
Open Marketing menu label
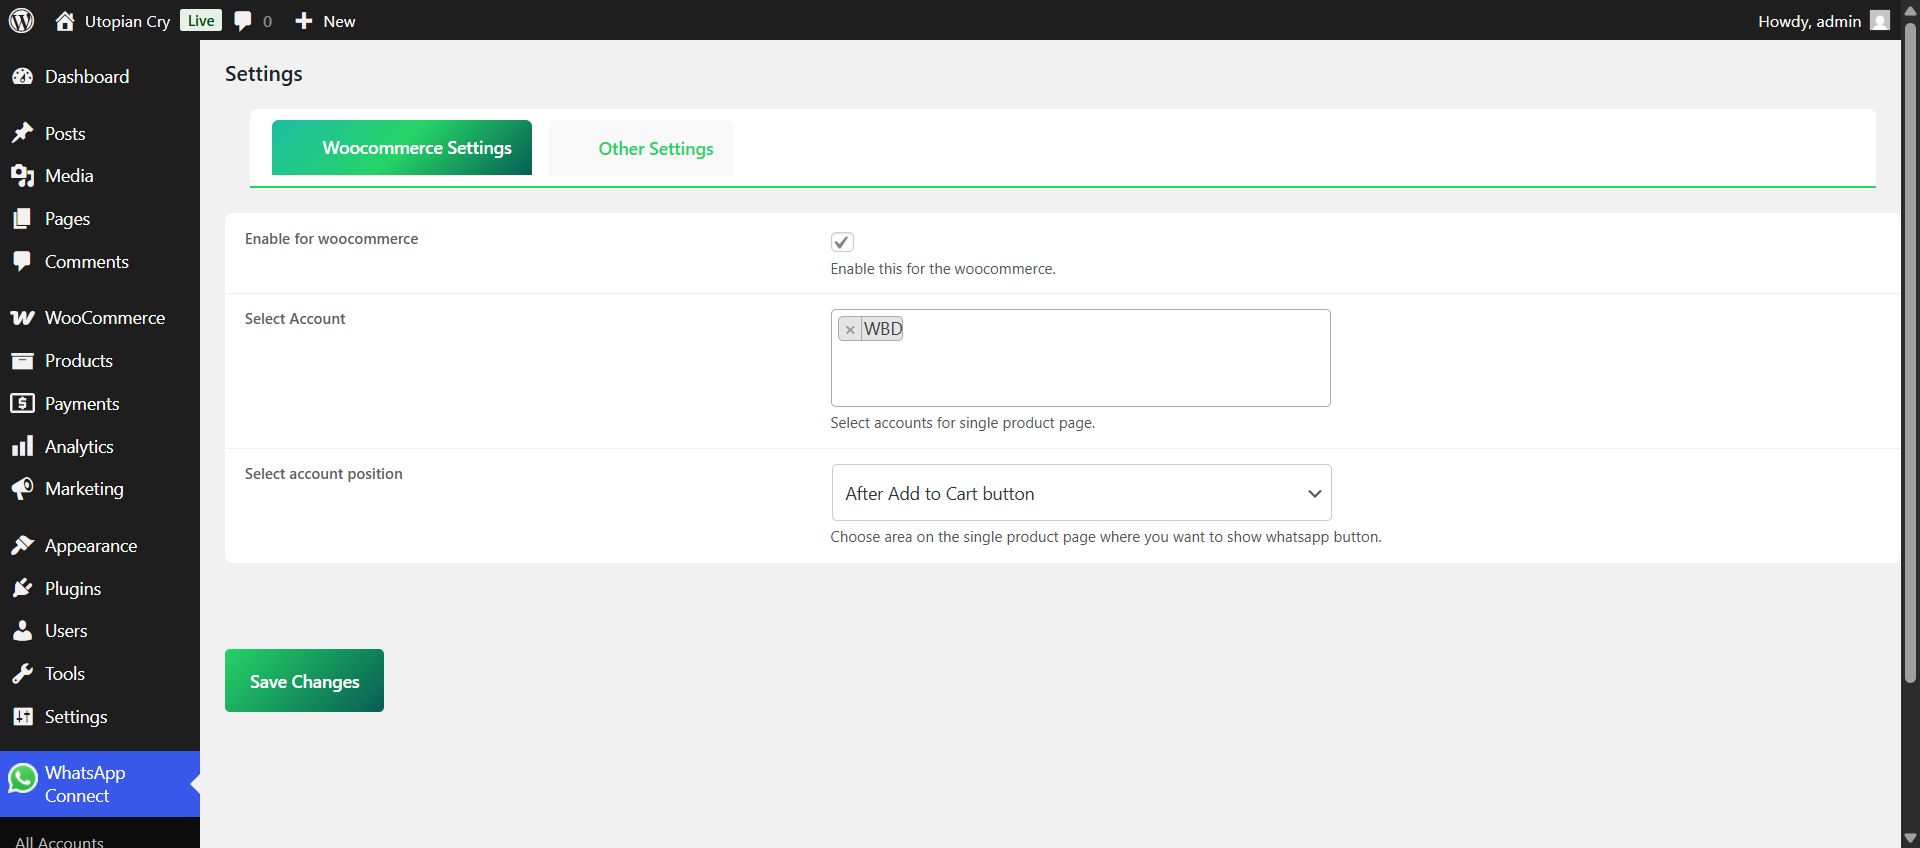[x=84, y=489]
